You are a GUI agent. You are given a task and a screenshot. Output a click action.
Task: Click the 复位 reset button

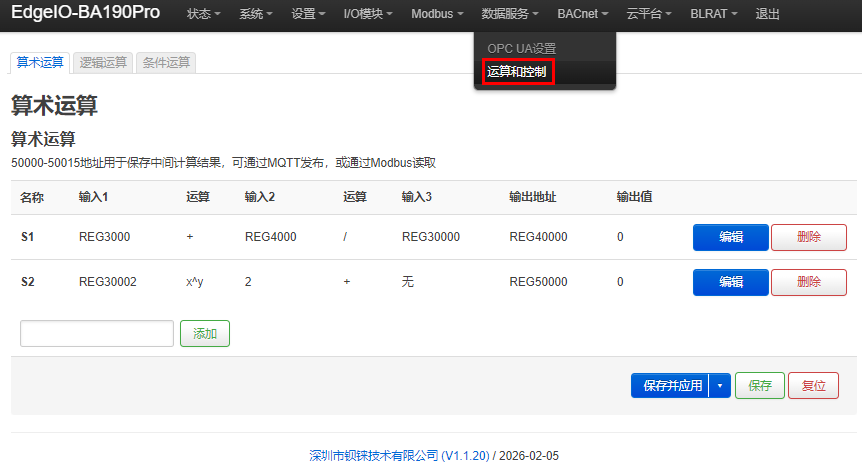pyautogui.click(x=814, y=385)
